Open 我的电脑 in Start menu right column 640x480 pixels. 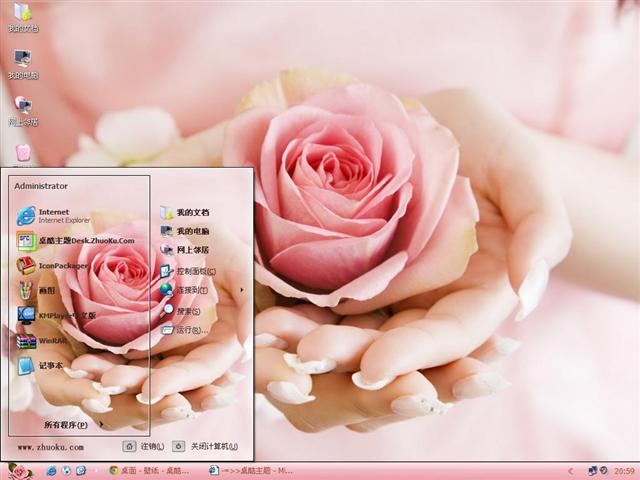tap(184, 231)
